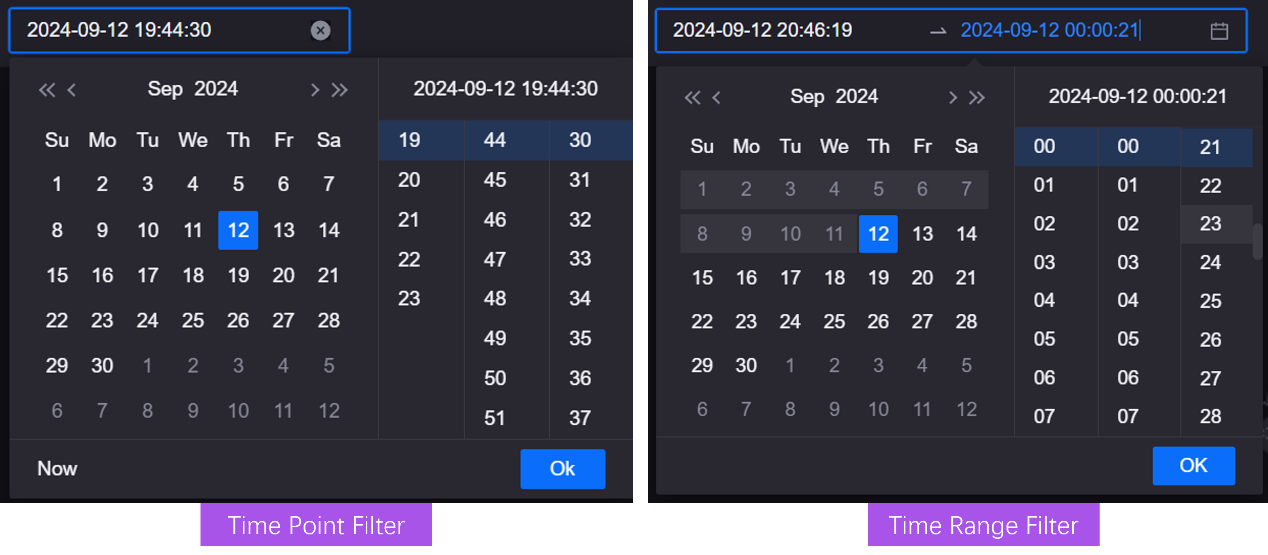Select hour 21 in left time picker
1268x555 pixels.
409,220
